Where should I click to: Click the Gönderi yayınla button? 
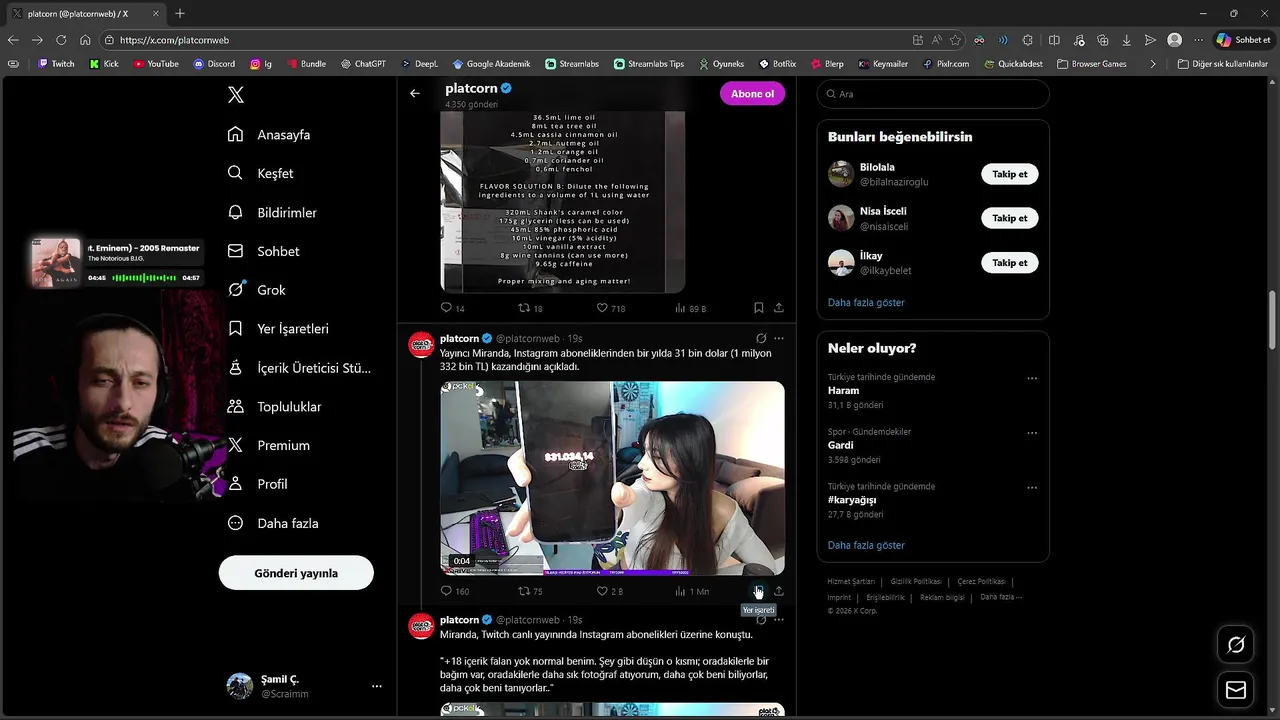pyautogui.click(x=296, y=573)
